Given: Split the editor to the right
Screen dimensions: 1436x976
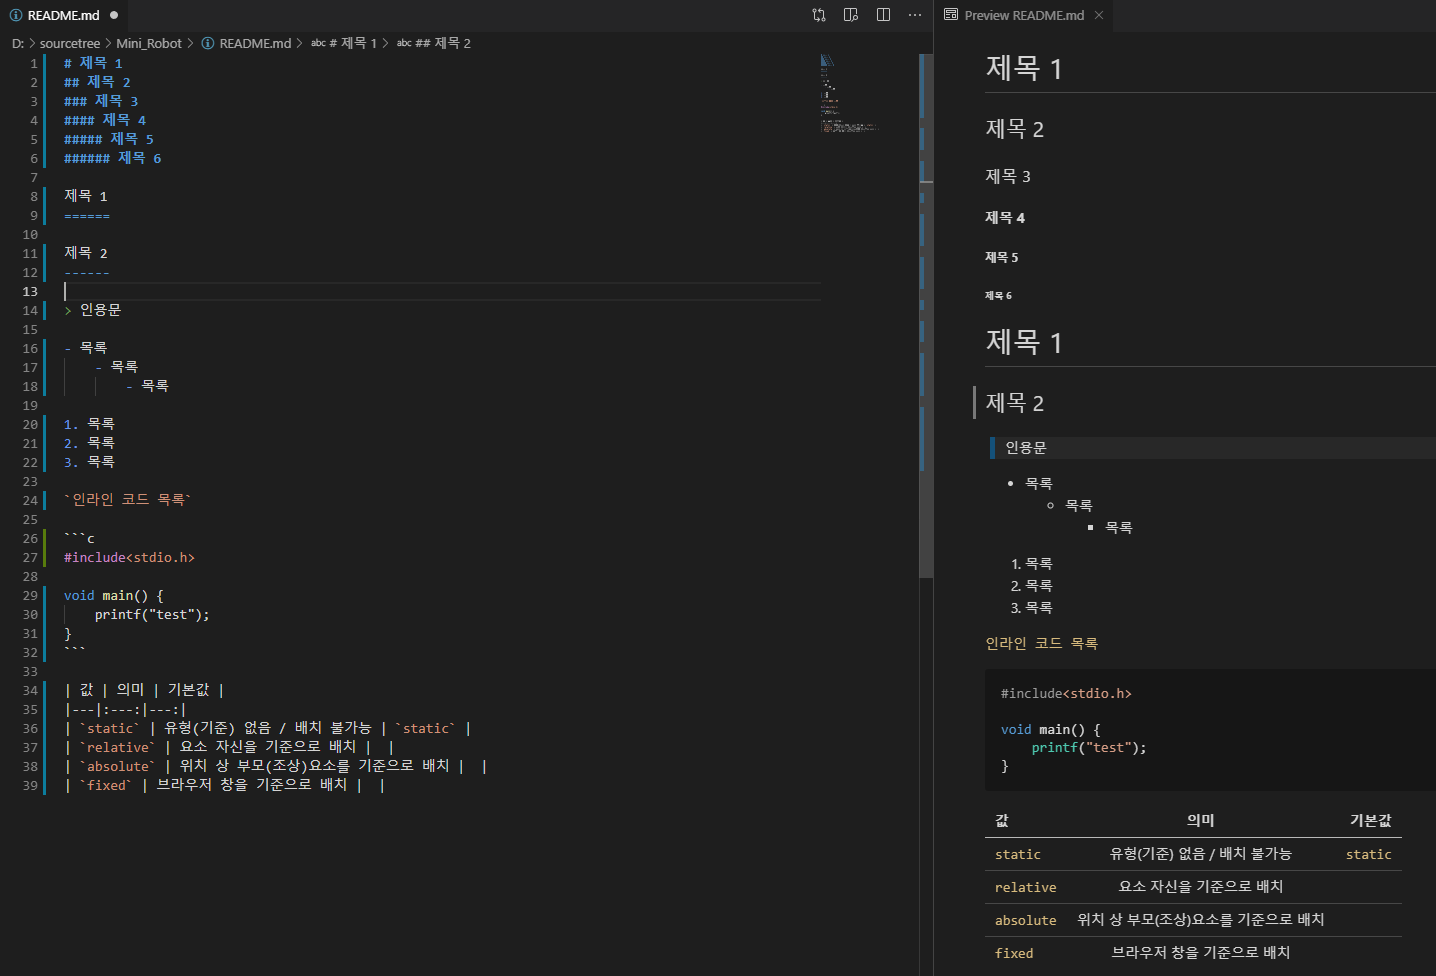Looking at the screenshot, I should [x=883, y=15].
